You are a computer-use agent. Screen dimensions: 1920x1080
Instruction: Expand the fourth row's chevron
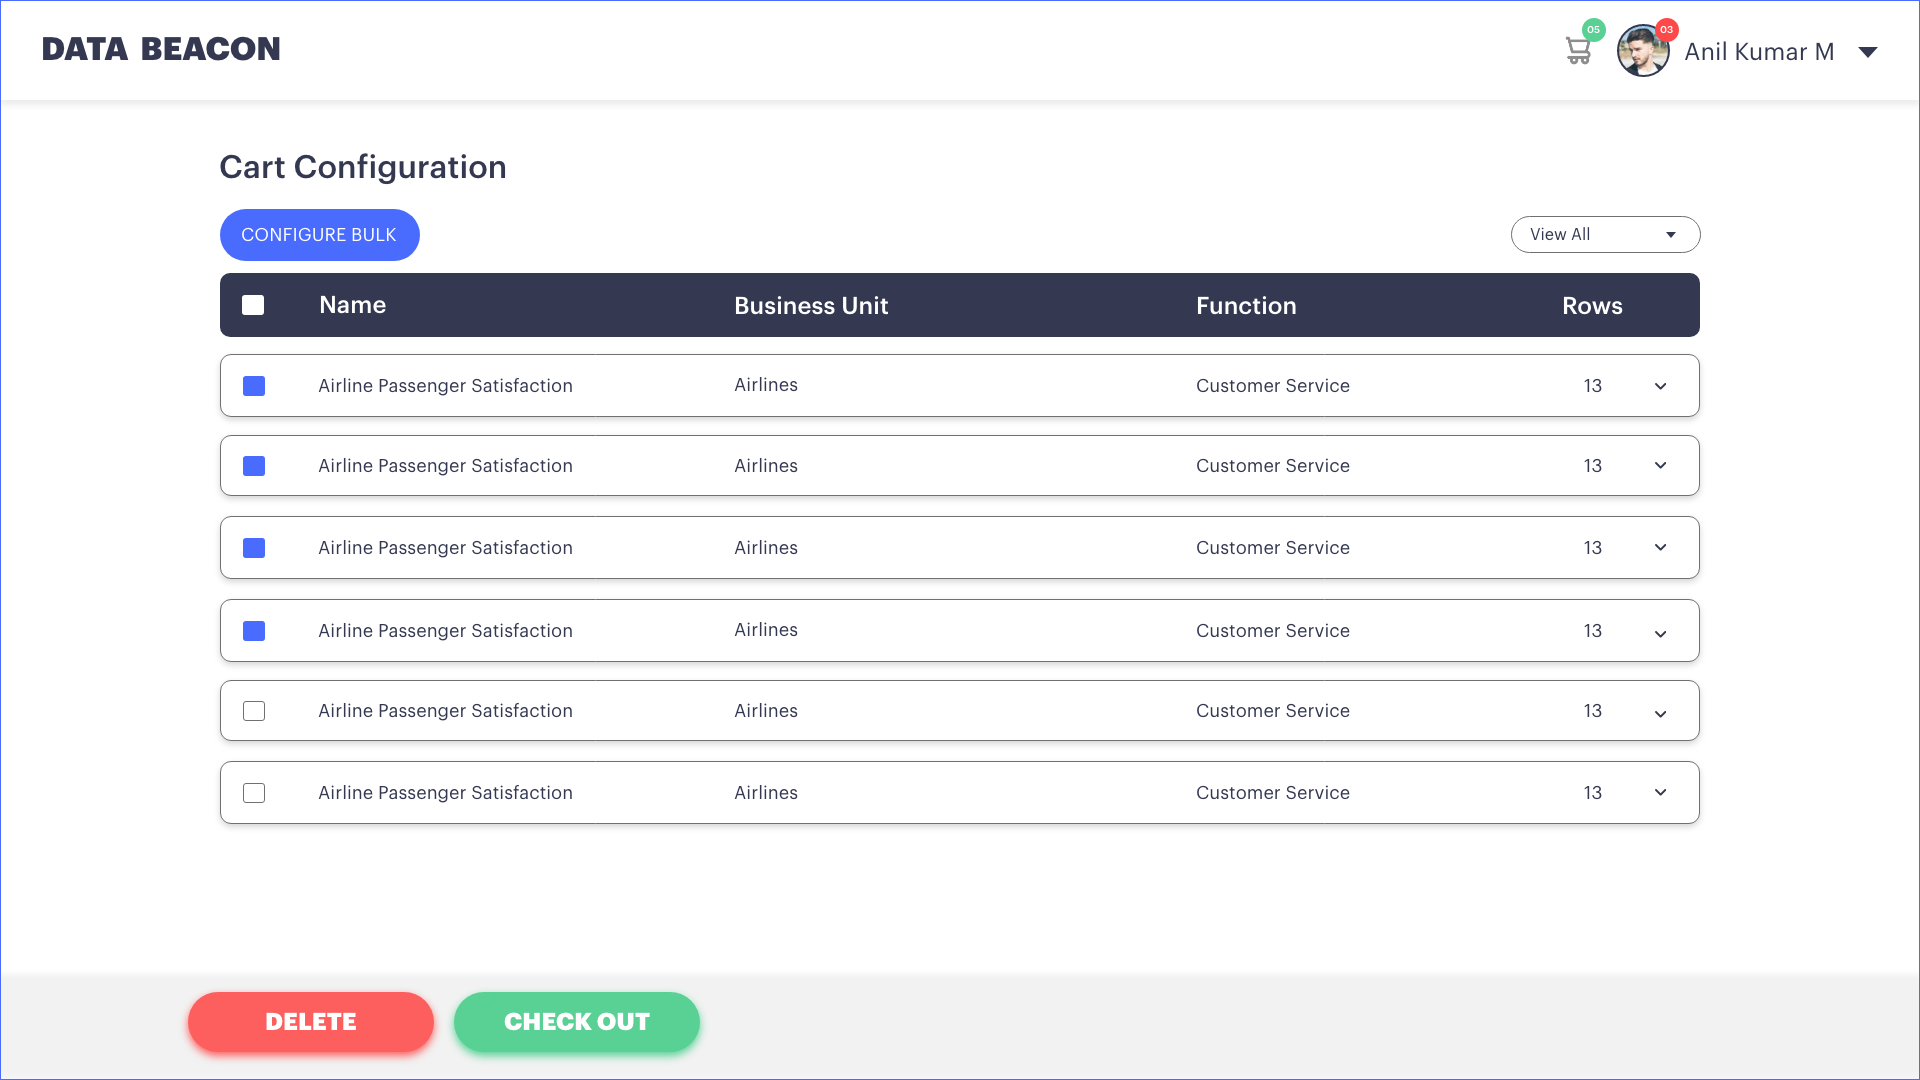pos(1660,633)
